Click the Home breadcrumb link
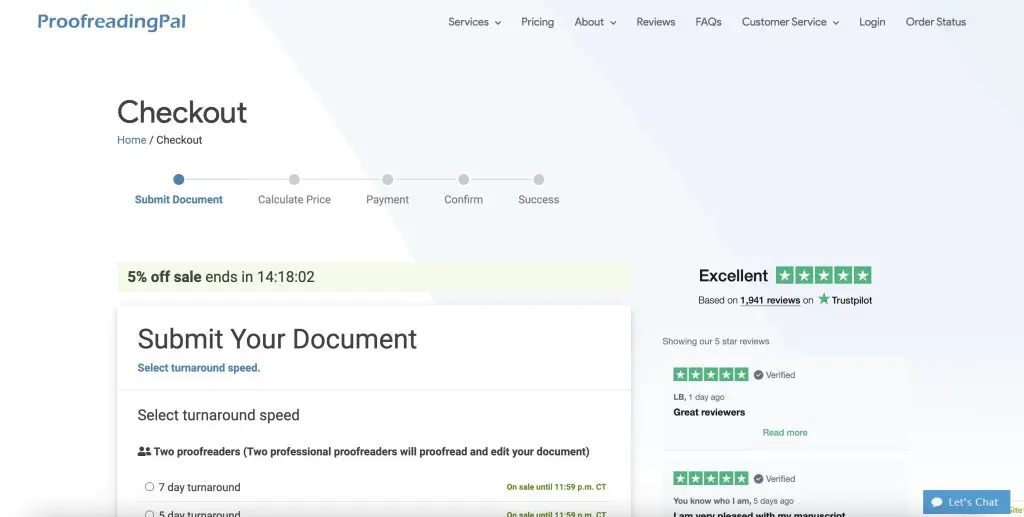 coord(132,140)
